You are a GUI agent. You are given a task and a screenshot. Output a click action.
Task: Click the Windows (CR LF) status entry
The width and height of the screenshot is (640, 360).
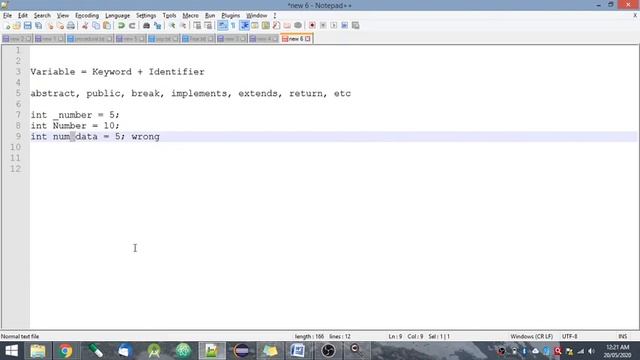pyautogui.click(x=531, y=336)
